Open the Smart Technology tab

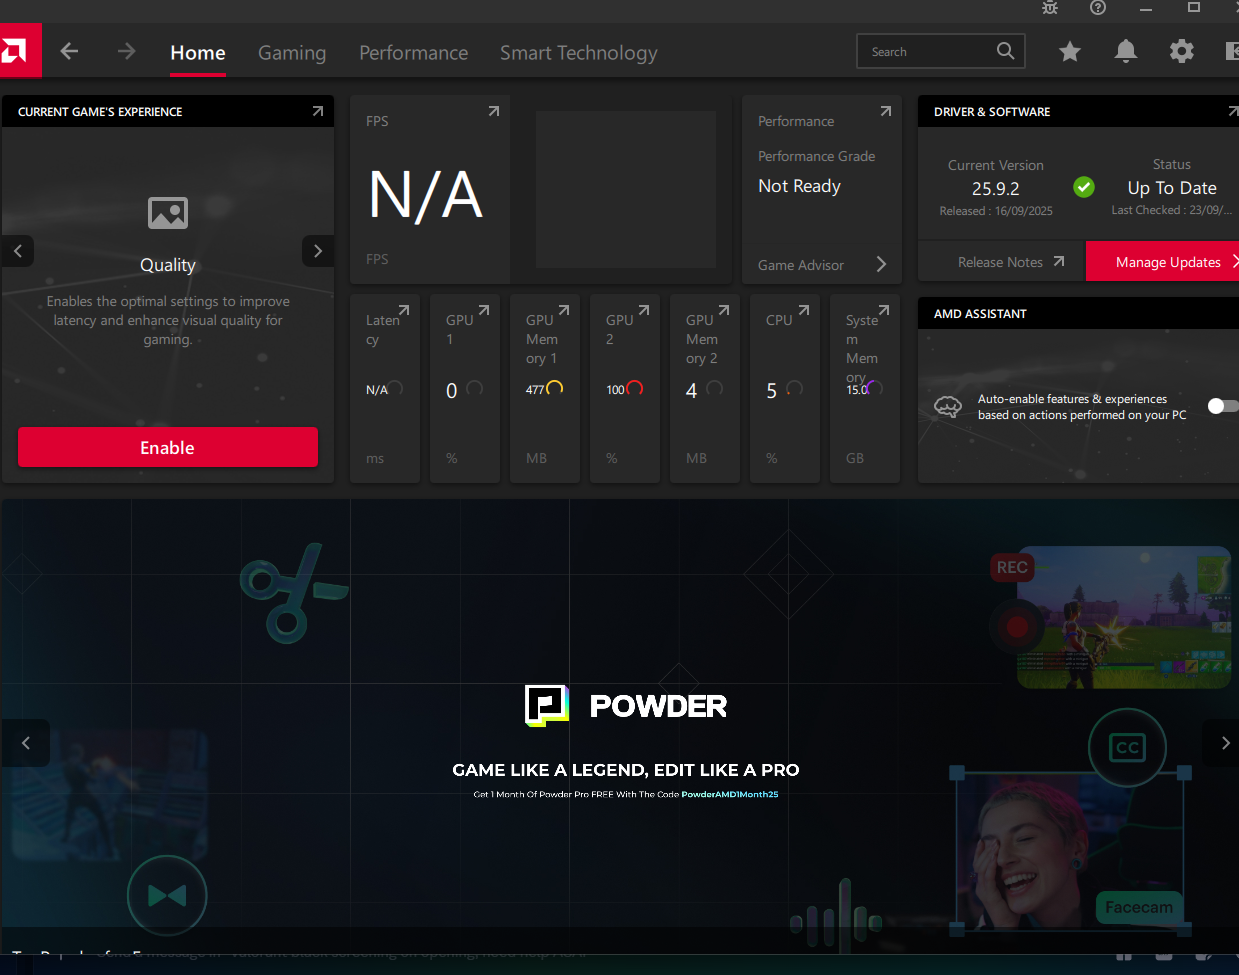click(x=579, y=53)
